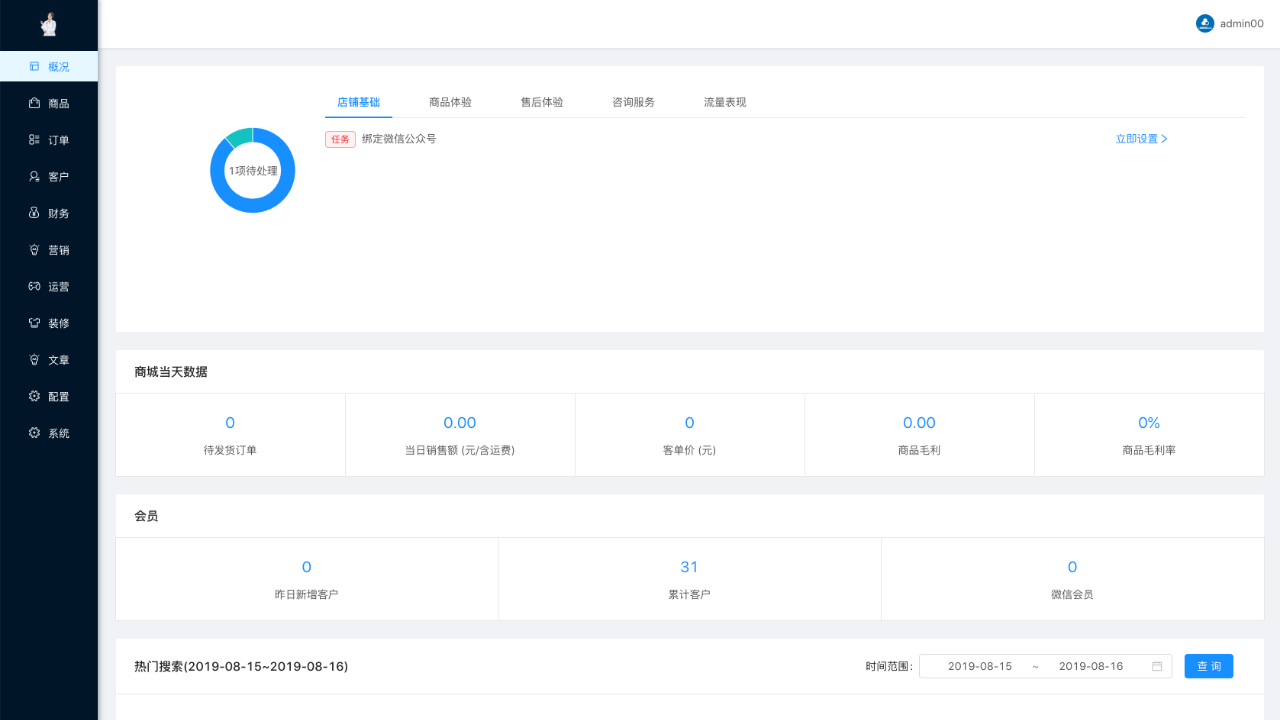Click the store logo at sidebar top
Screen dimensions: 1280x720
click(x=48, y=24)
